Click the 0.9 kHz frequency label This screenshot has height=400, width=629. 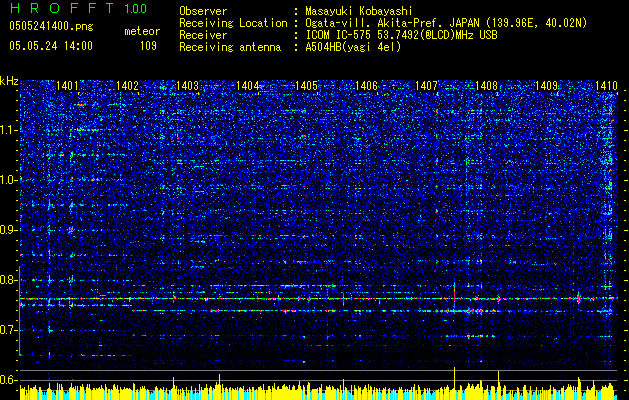pyautogui.click(x=9, y=230)
